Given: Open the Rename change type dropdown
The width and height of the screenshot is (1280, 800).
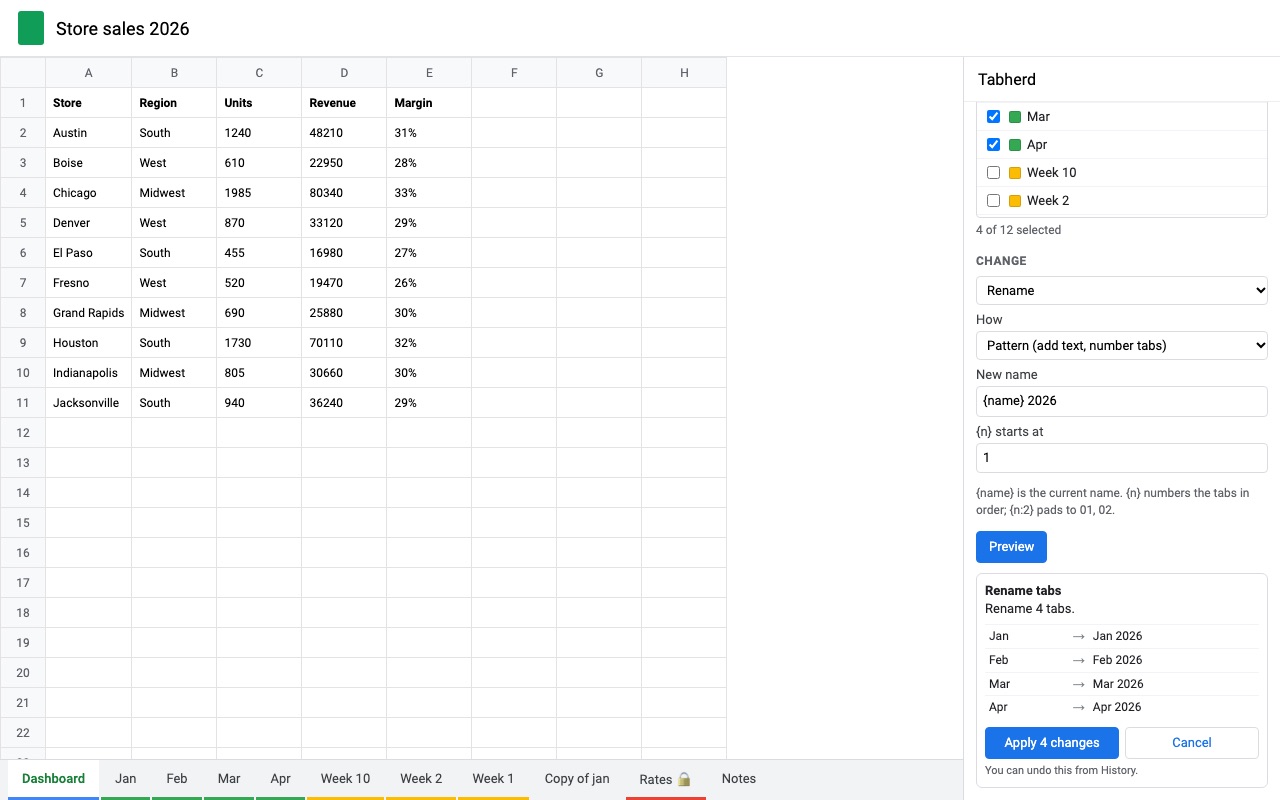Looking at the screenshot, I should coord(1122,290).
